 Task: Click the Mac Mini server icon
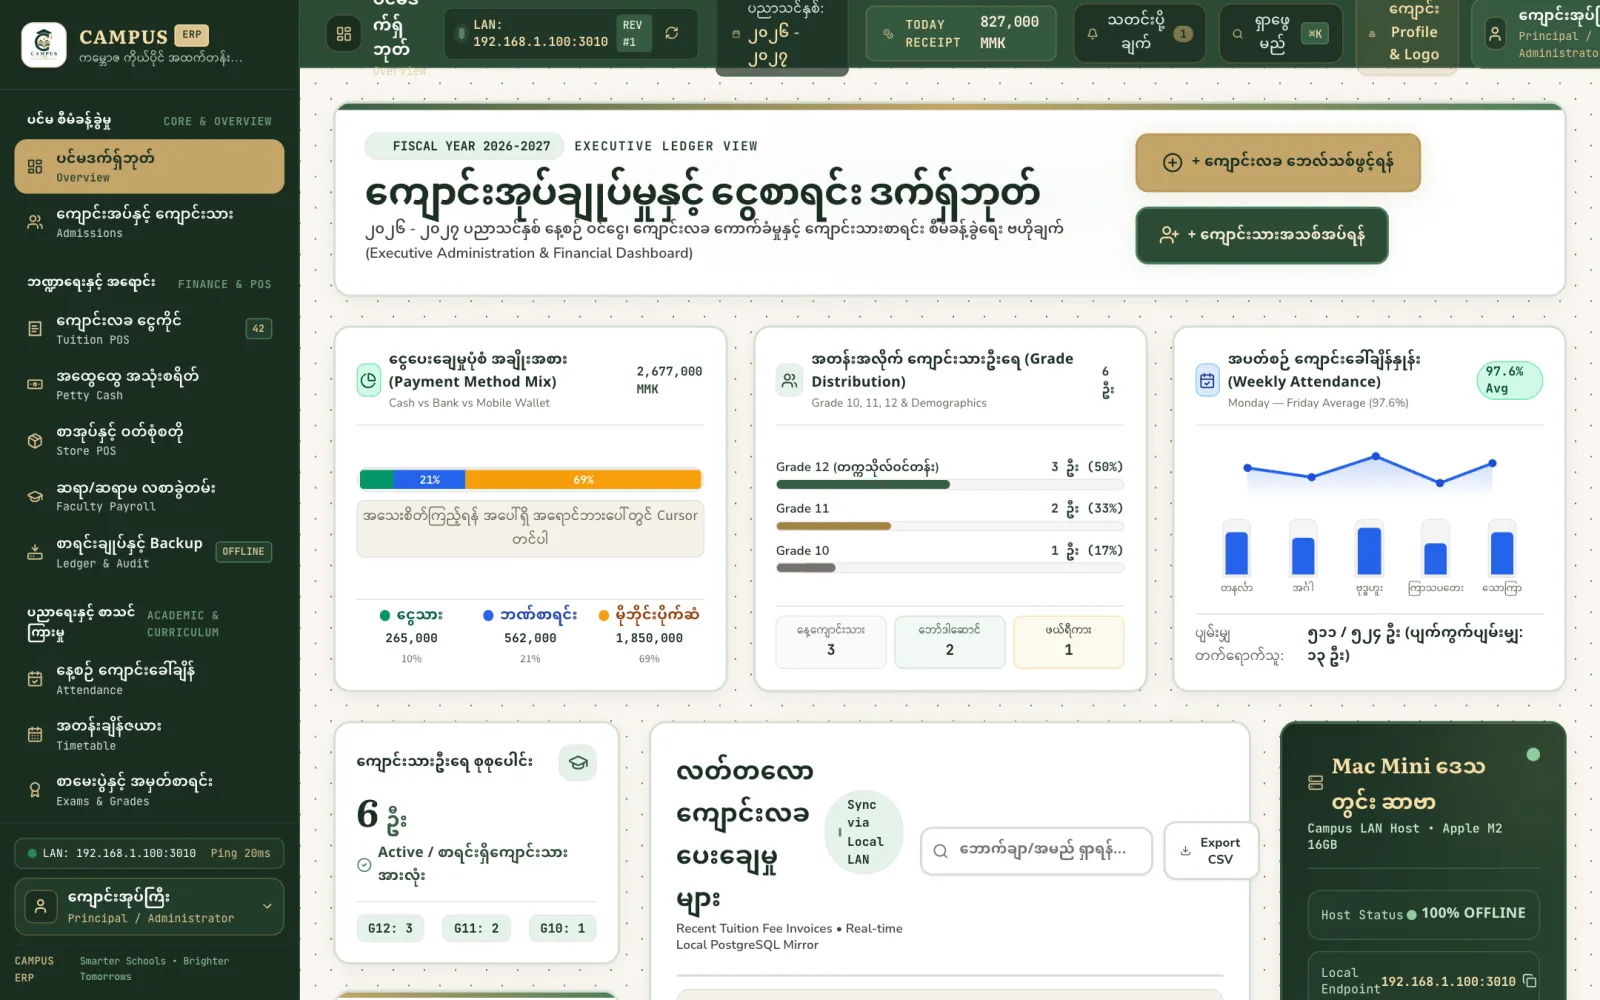point(1316,783)
